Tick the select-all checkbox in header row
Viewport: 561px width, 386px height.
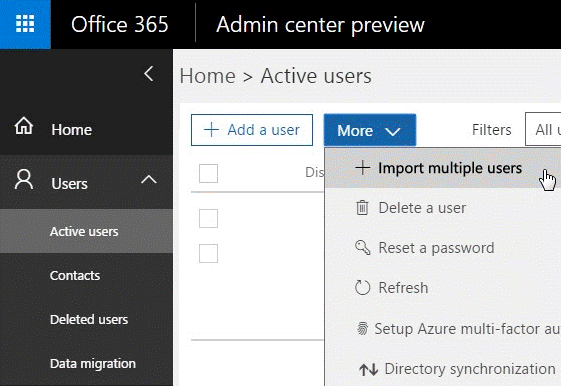click(x=208, y=174)
